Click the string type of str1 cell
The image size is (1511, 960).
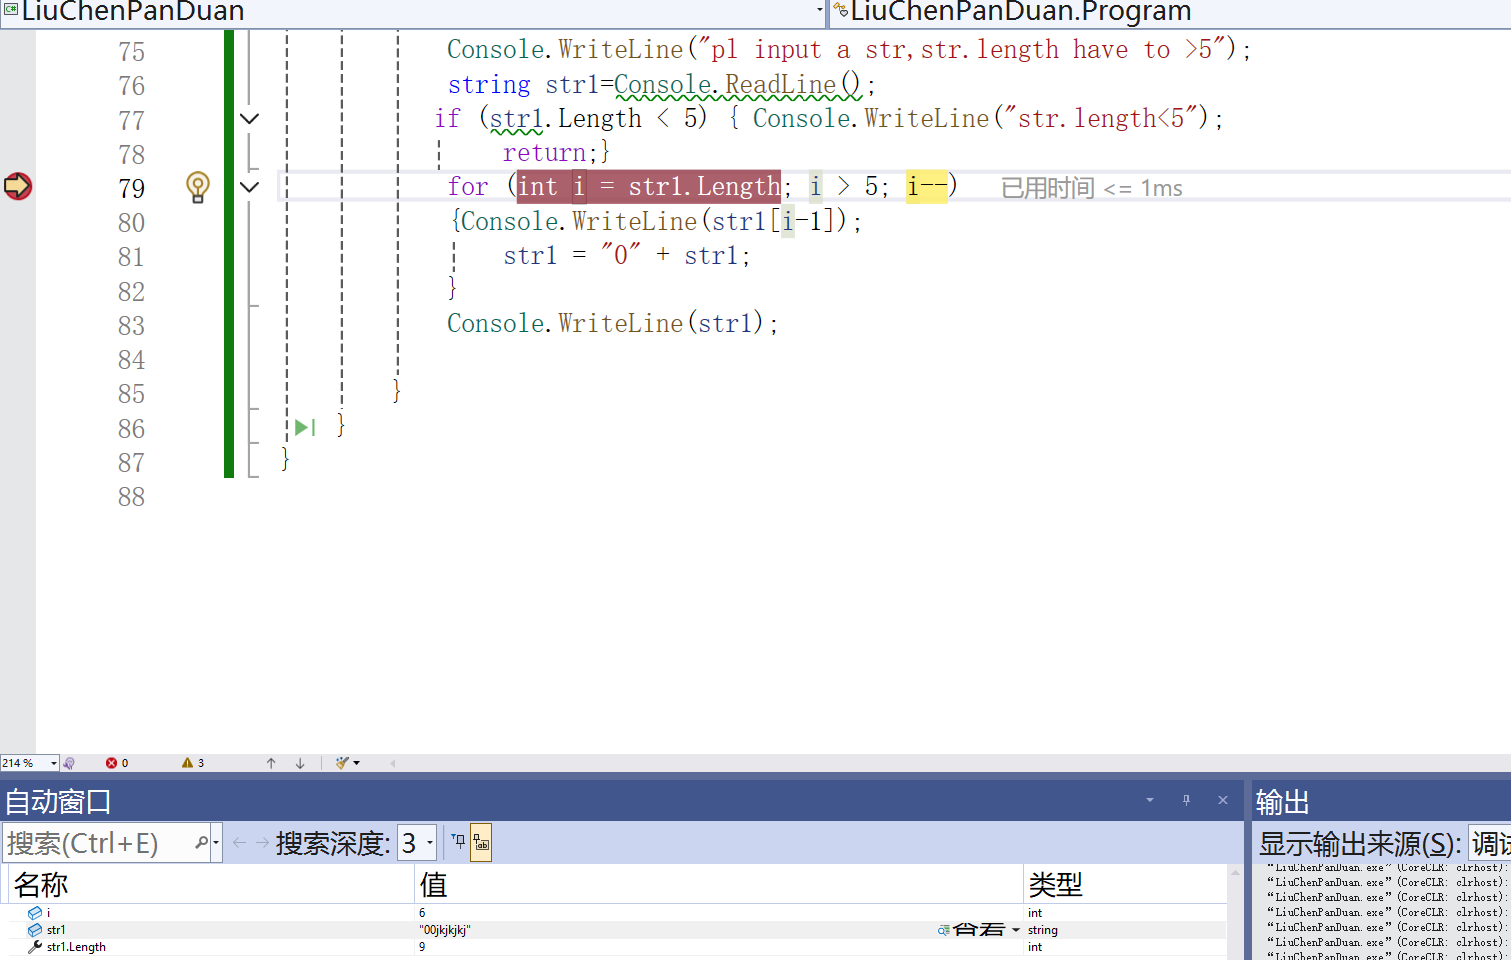click(x=1043, y=930)
